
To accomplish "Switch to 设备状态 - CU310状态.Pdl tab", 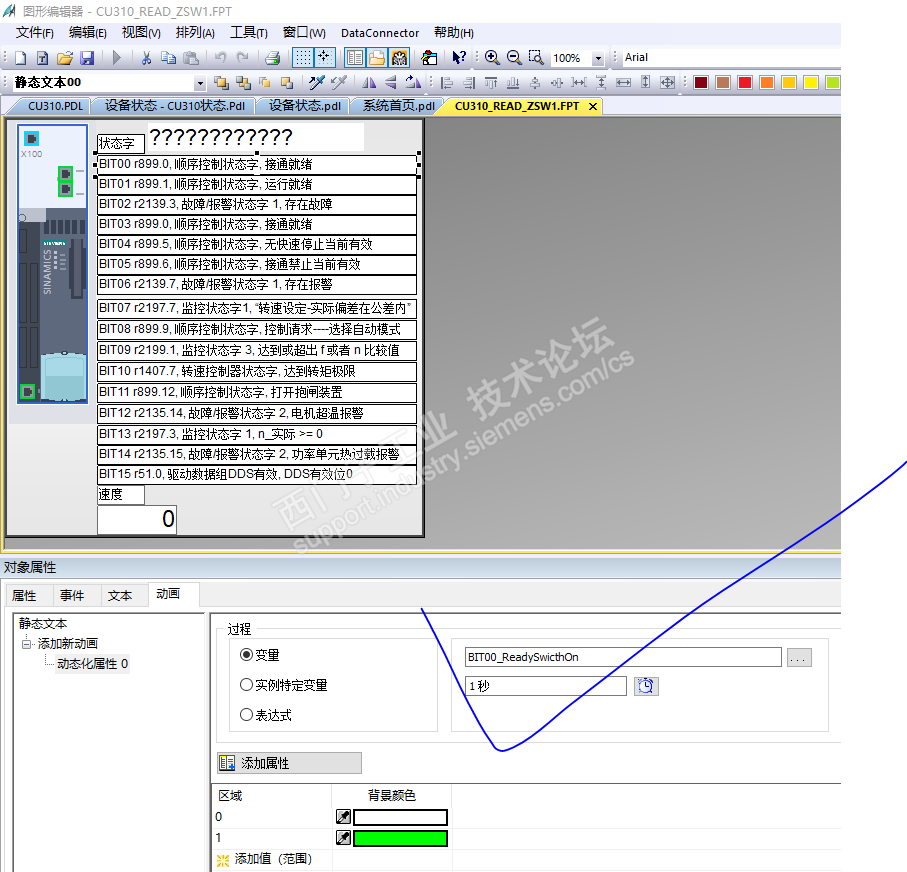I will [x=175, y=106].
